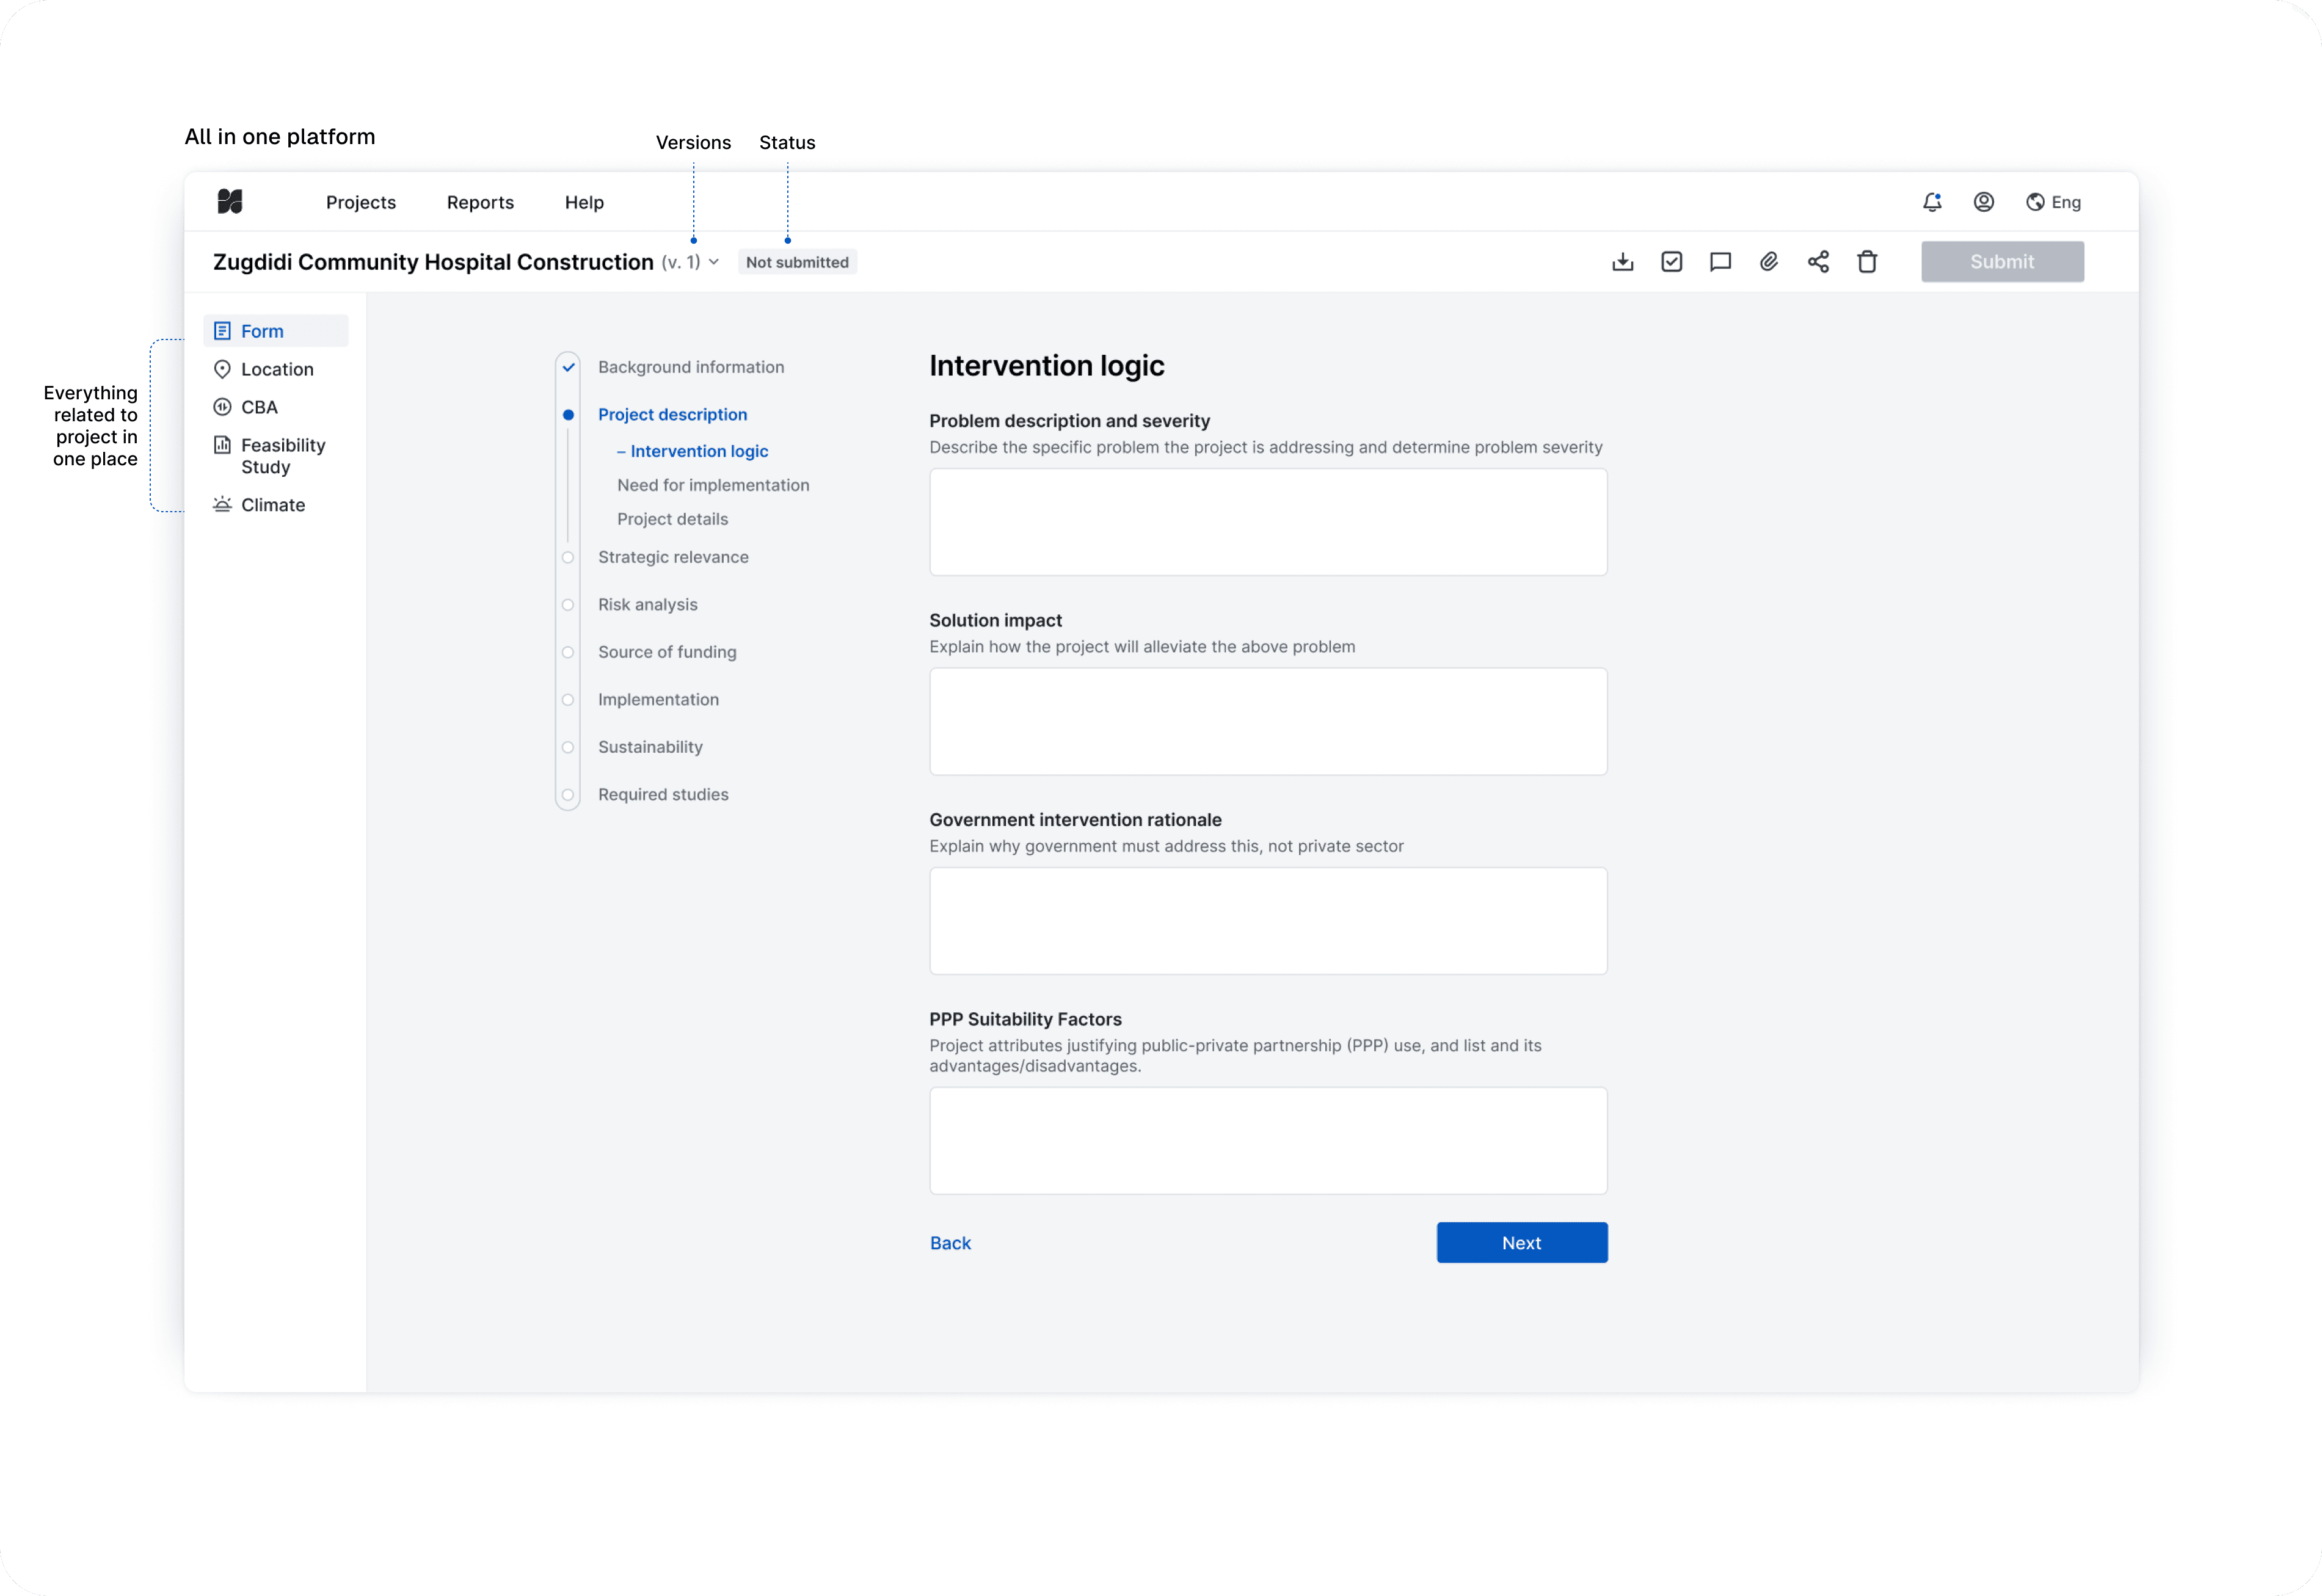The height and width of the screenshot is (1596, 2322).
Task: Click the Source of funding step circle
Action: point(568,652)
